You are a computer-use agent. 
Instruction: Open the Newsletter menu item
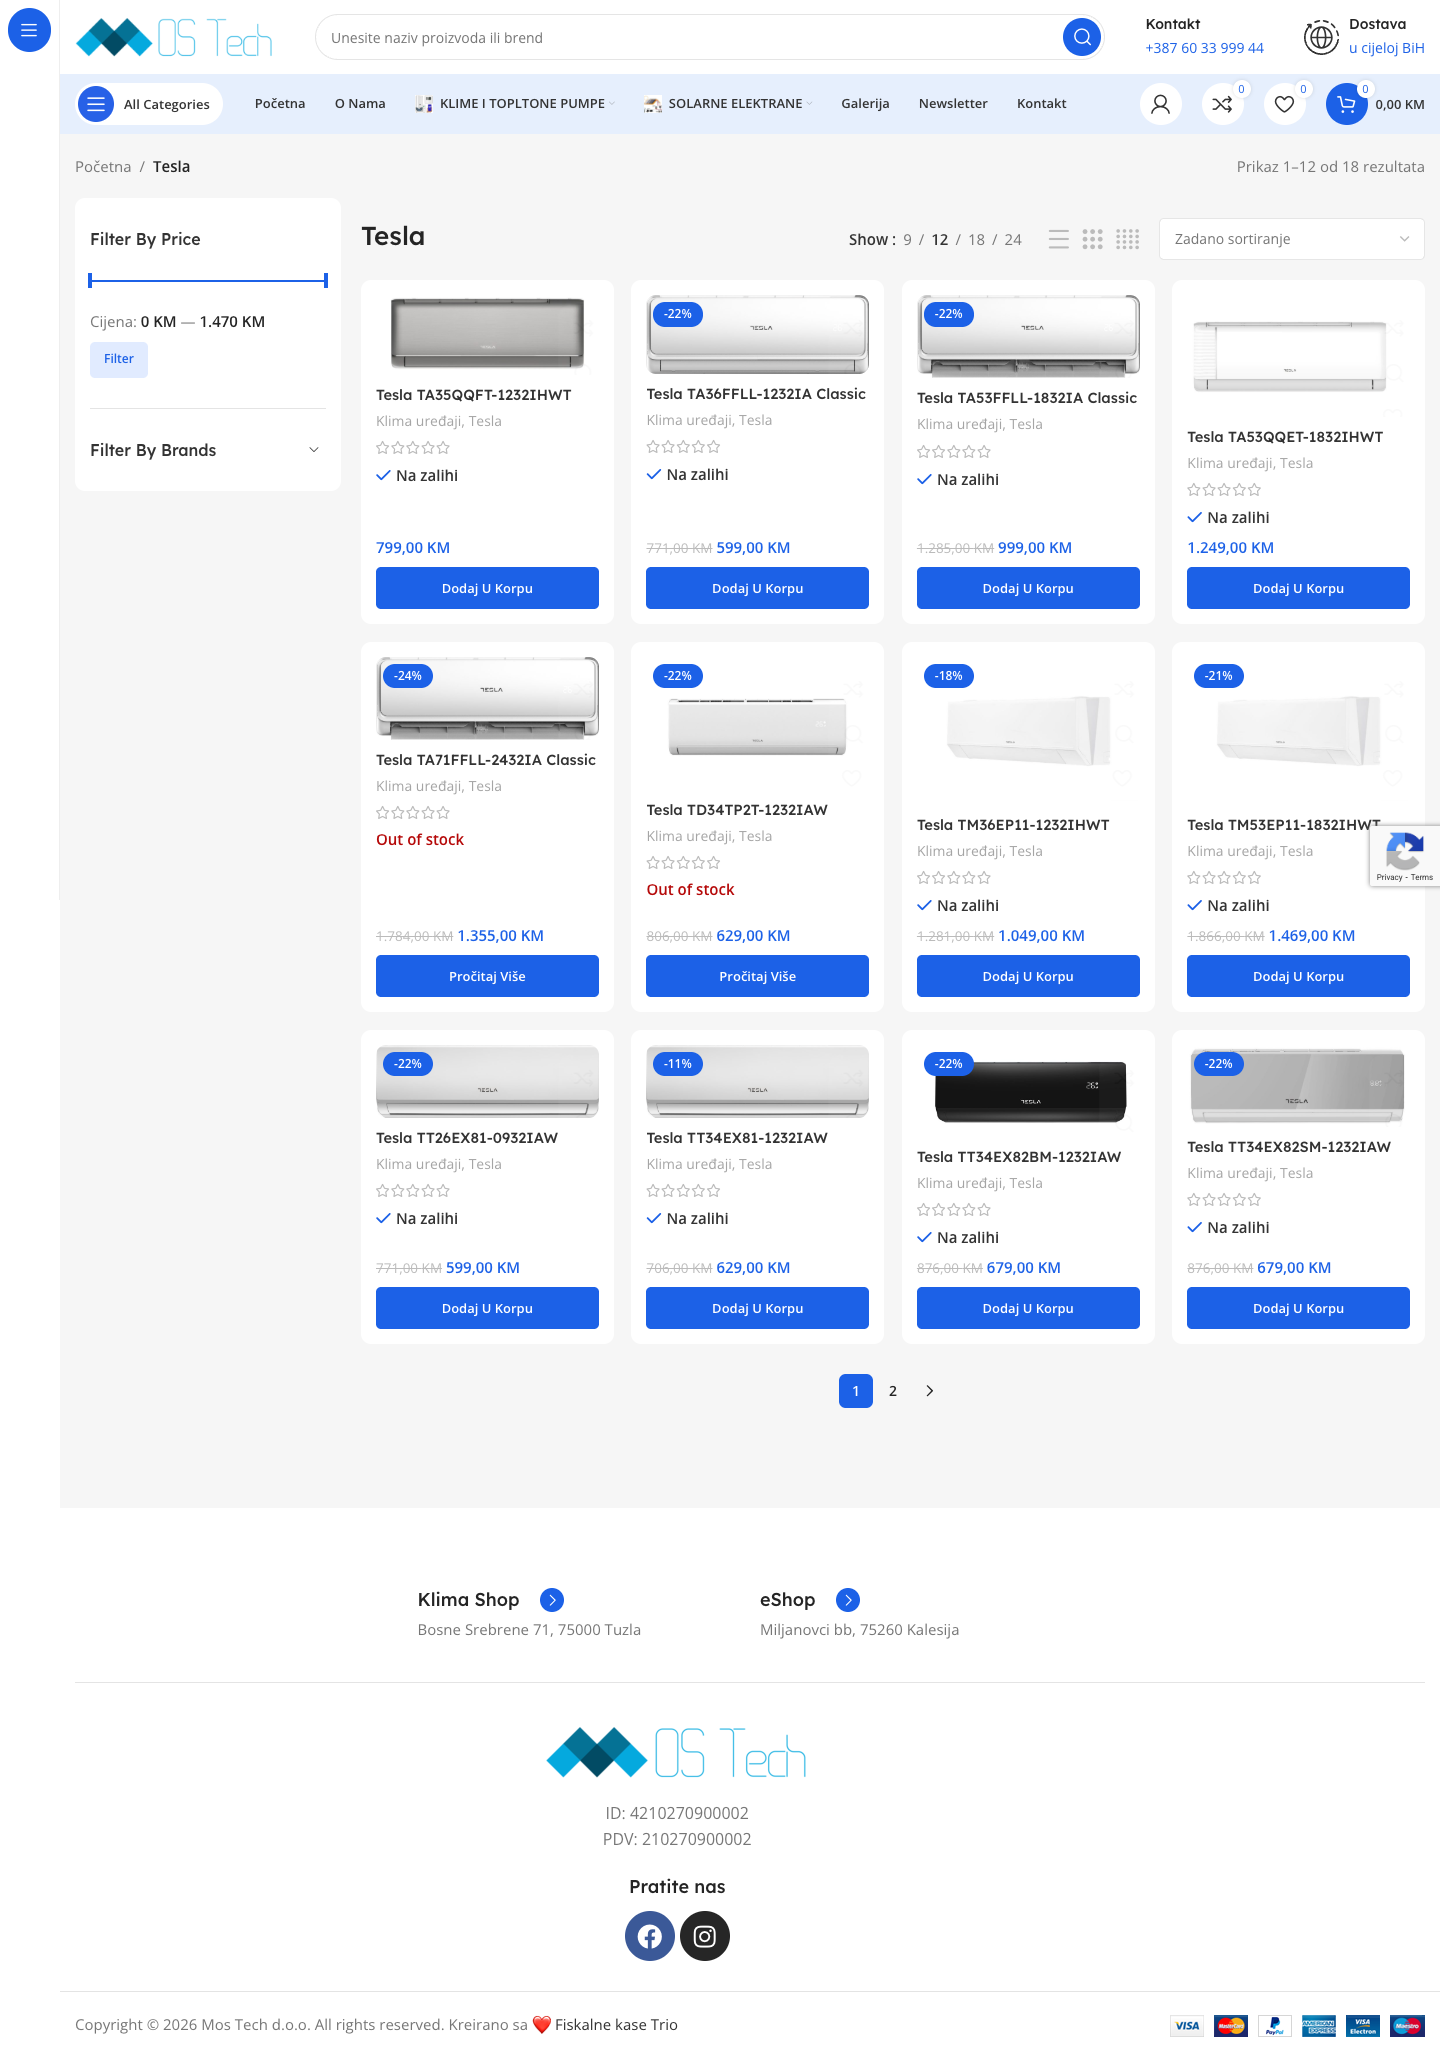tap(953, 104)
